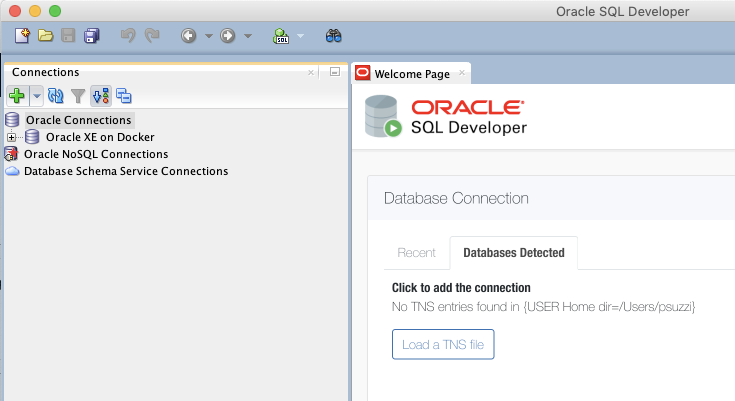Click the New file icon in toolbar
Image resolution: width=735 pixels, height=401 pixels.
pos(22,36)
